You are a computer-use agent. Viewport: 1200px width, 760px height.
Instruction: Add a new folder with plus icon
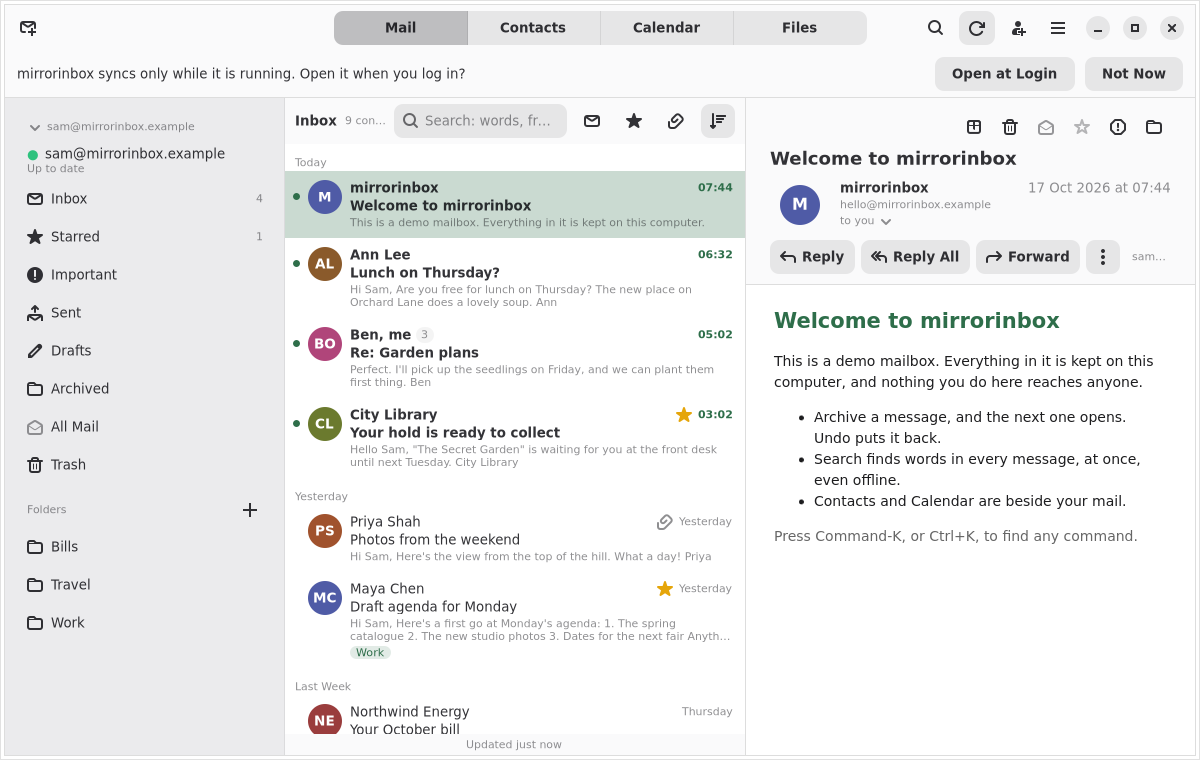(x=250, y=510)
